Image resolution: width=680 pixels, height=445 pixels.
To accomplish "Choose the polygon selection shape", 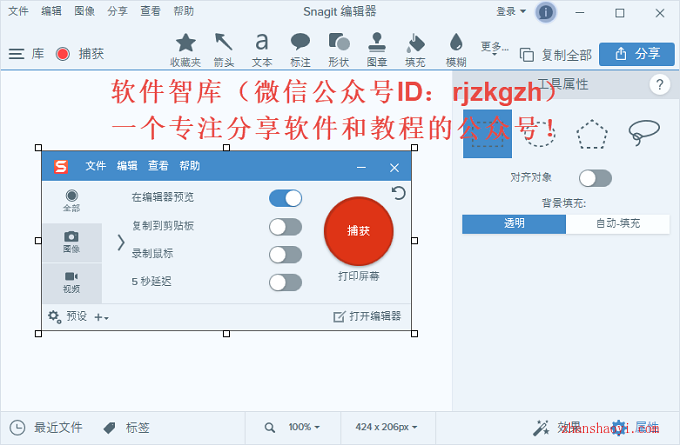I will (592, 134).
